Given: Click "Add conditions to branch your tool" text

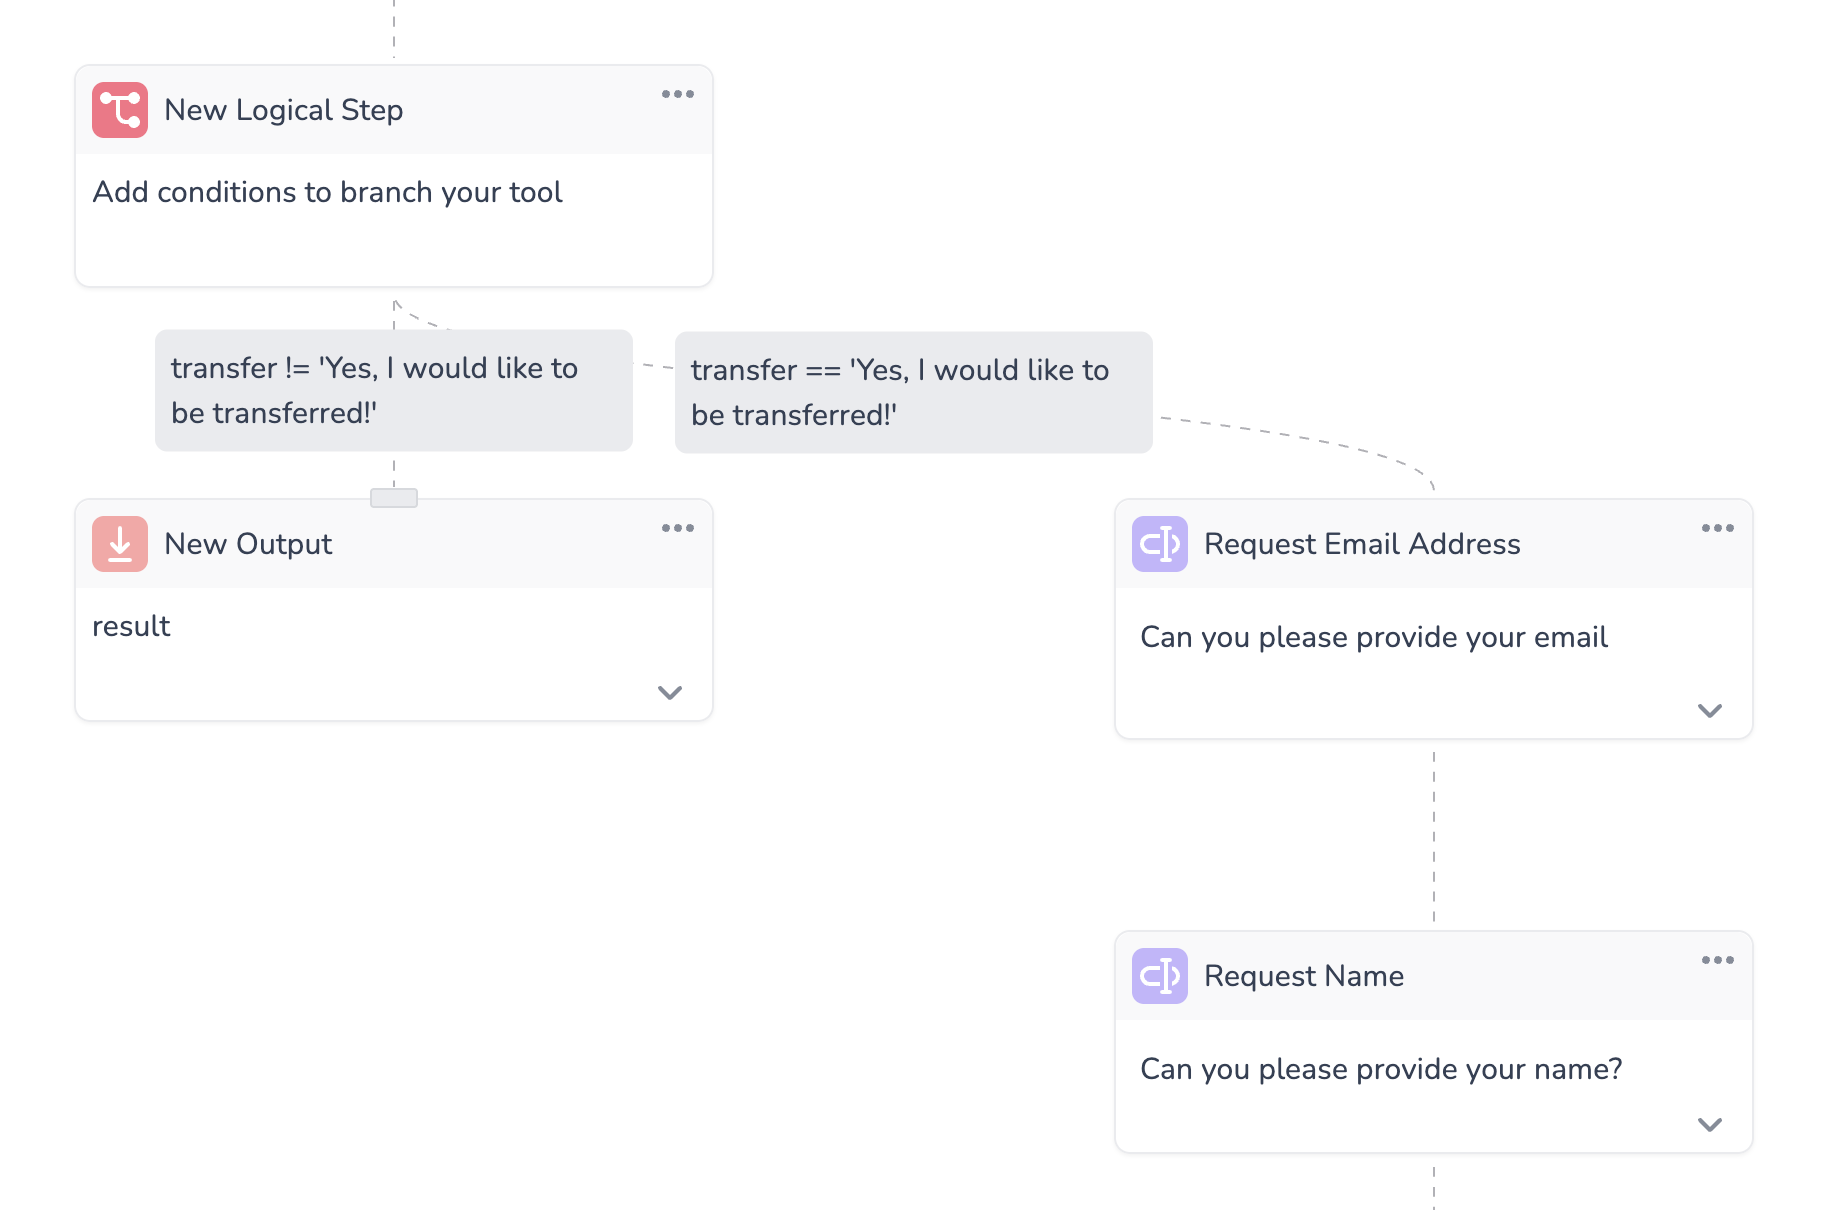Looking at the screenshot, I should coord(327,192).
